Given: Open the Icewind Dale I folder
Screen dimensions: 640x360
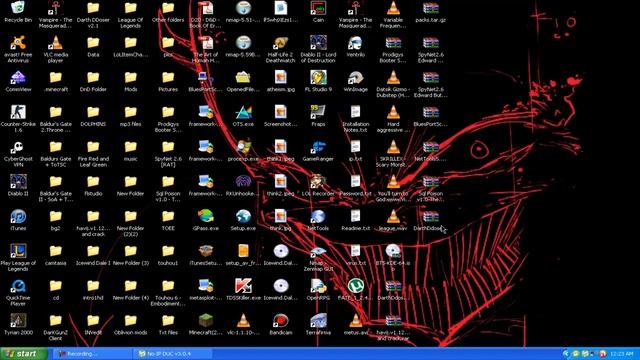Looking at the screenshot, I should coord(93,251).
